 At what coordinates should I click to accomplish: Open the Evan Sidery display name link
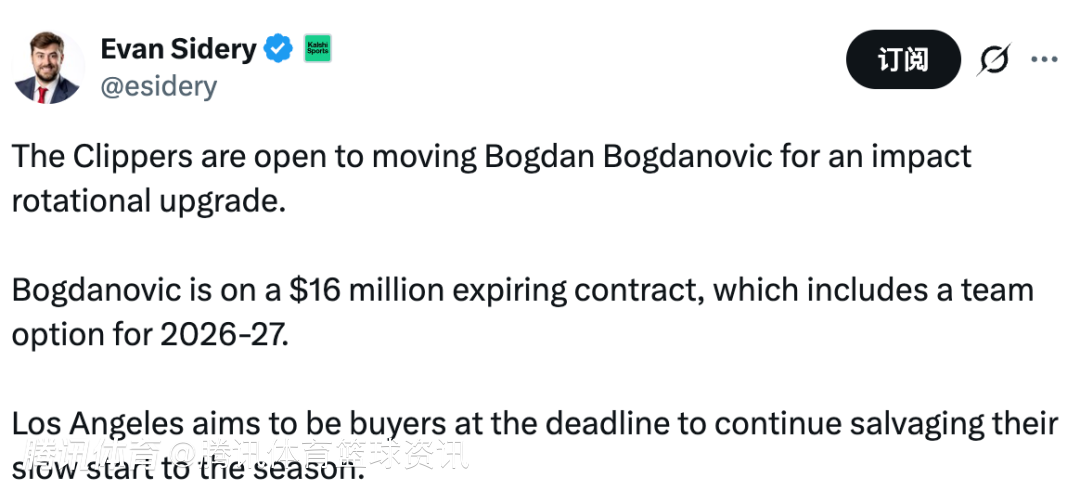[178, 48]
